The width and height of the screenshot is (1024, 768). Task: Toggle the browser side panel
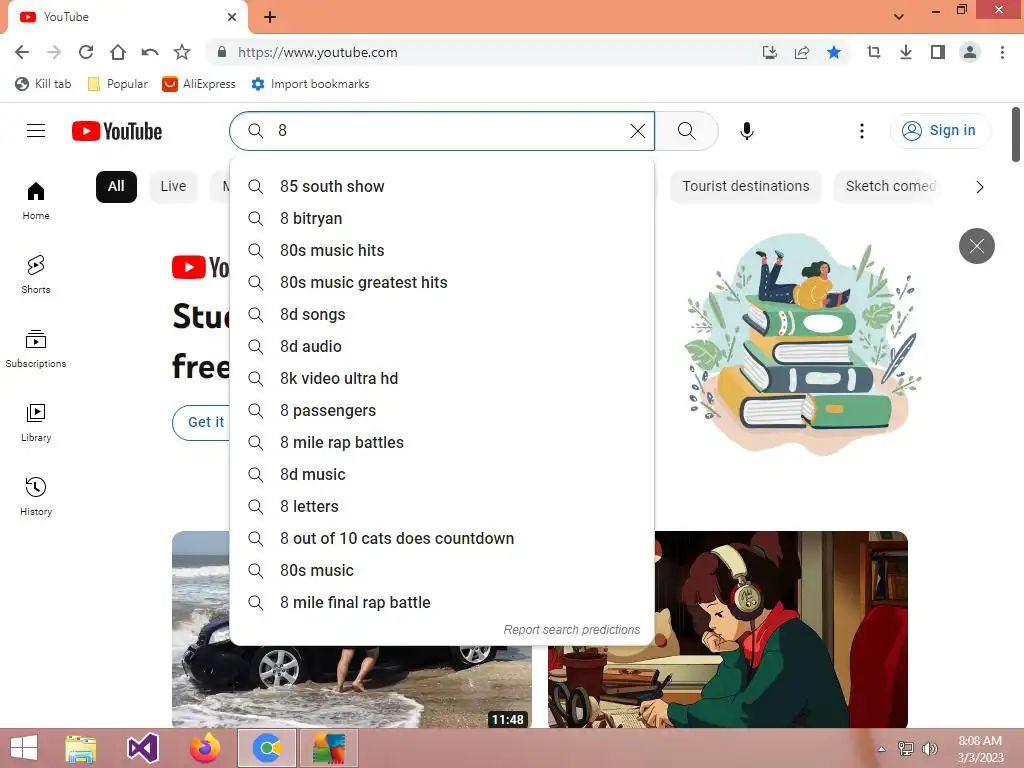pyautogui.click(x=938, y=52)
